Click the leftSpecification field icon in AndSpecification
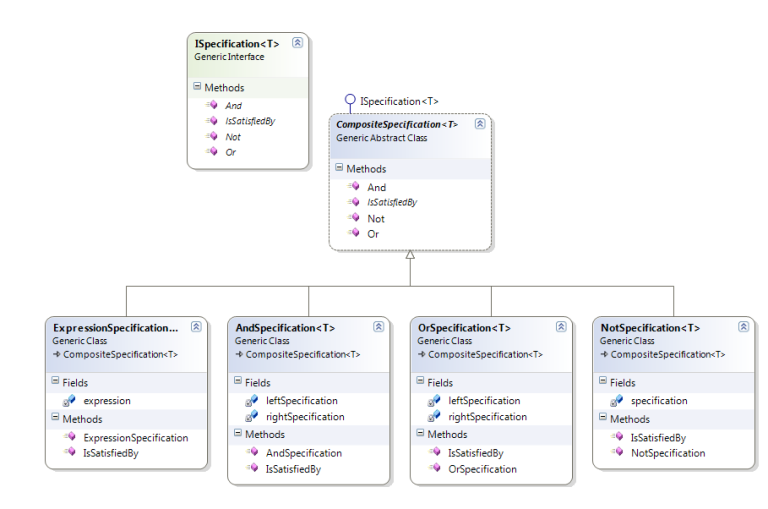Viewport: 768px width, 509px height. click(252, 400)
